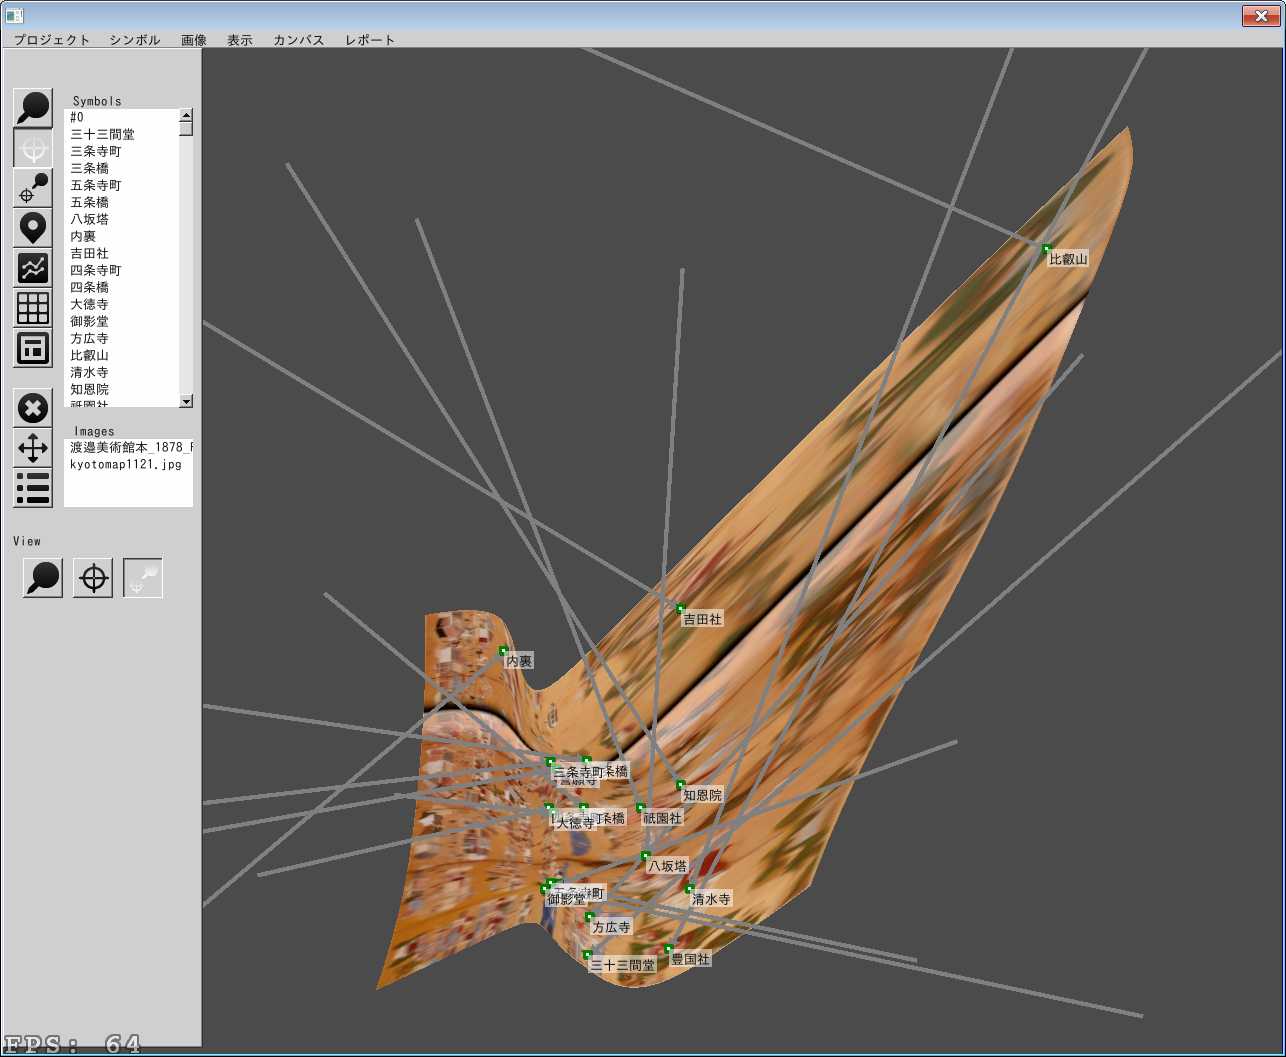Click the delete (X circle) icon
Image resolution: width=1286 pixels, height=1057 pixels.
pyautogui.click(x=33, y=408)
